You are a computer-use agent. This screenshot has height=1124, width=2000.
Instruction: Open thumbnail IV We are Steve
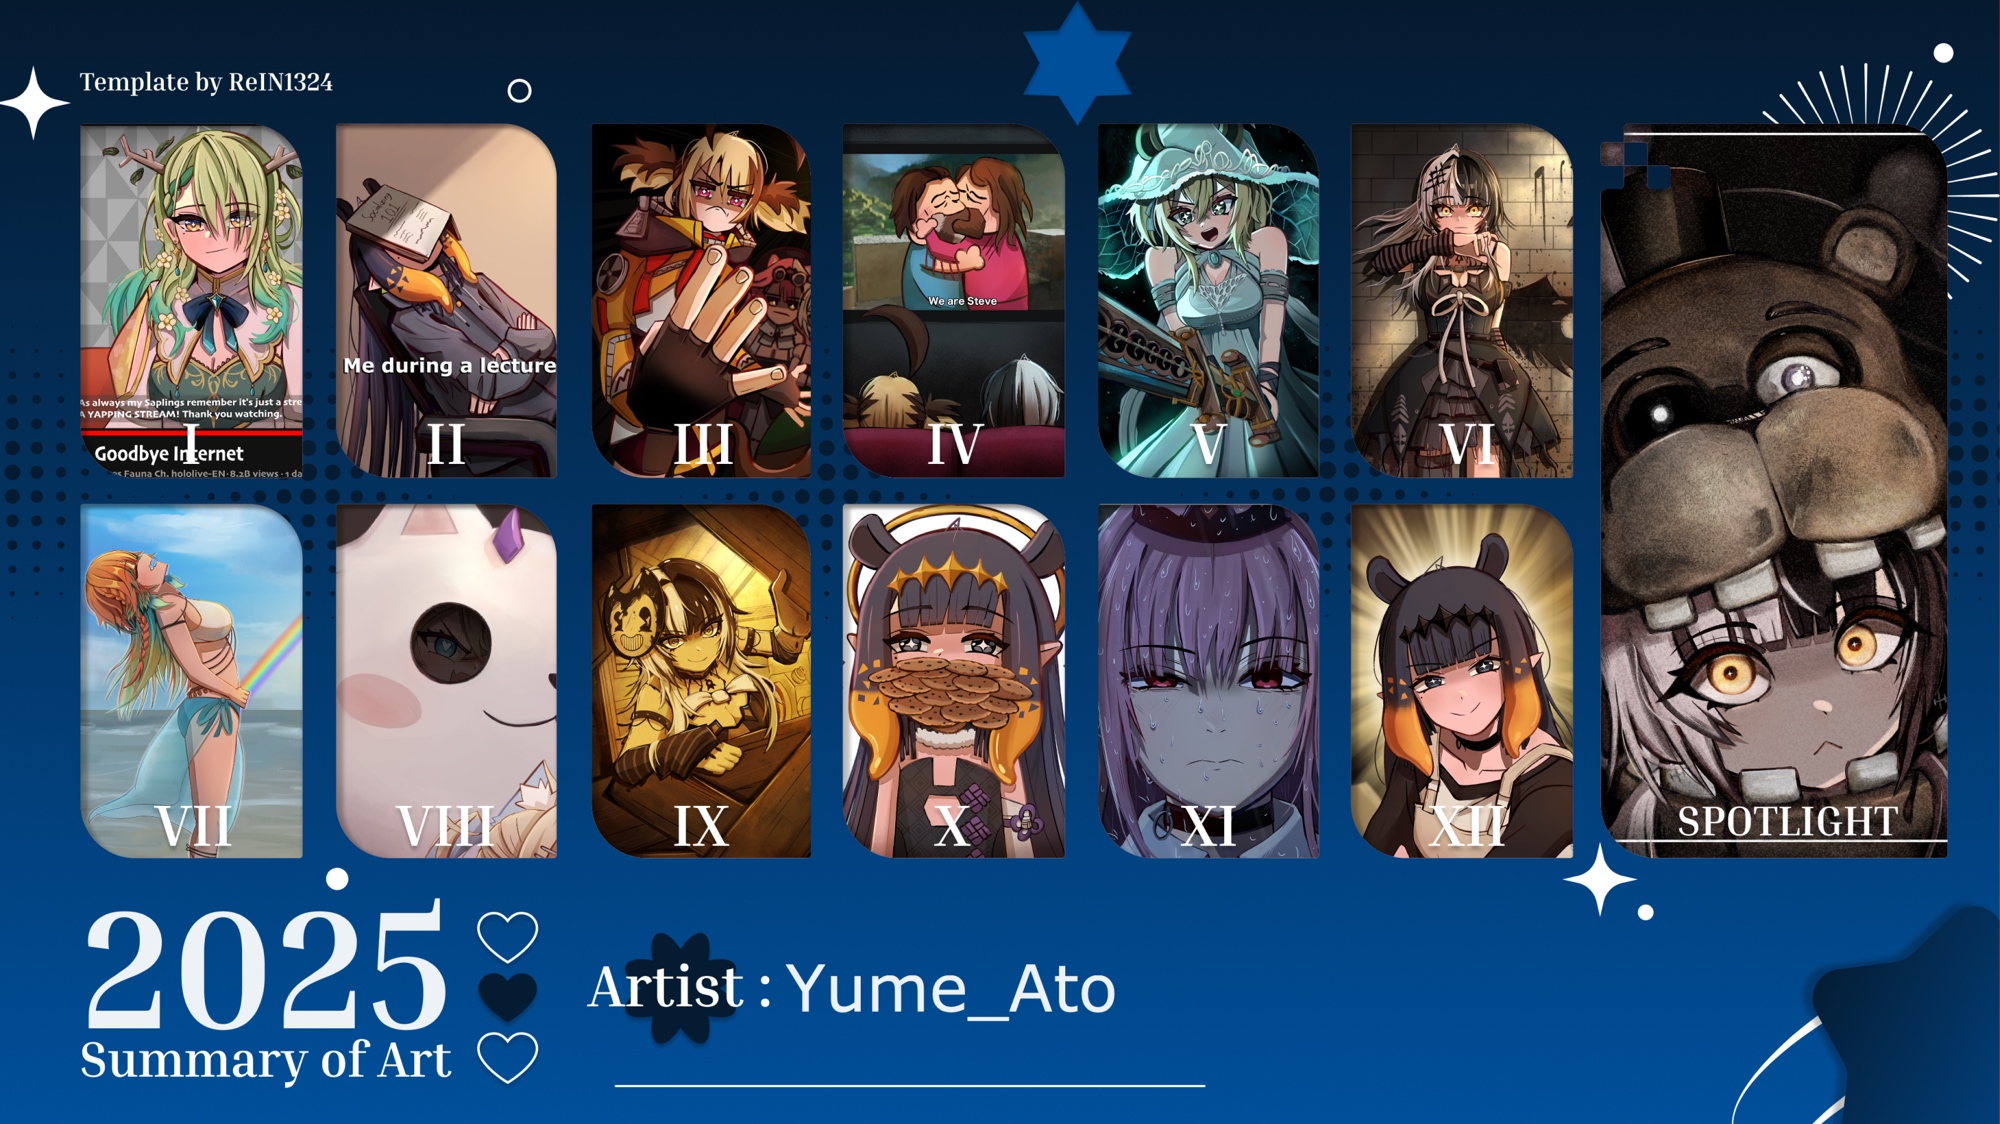[954, 301]
